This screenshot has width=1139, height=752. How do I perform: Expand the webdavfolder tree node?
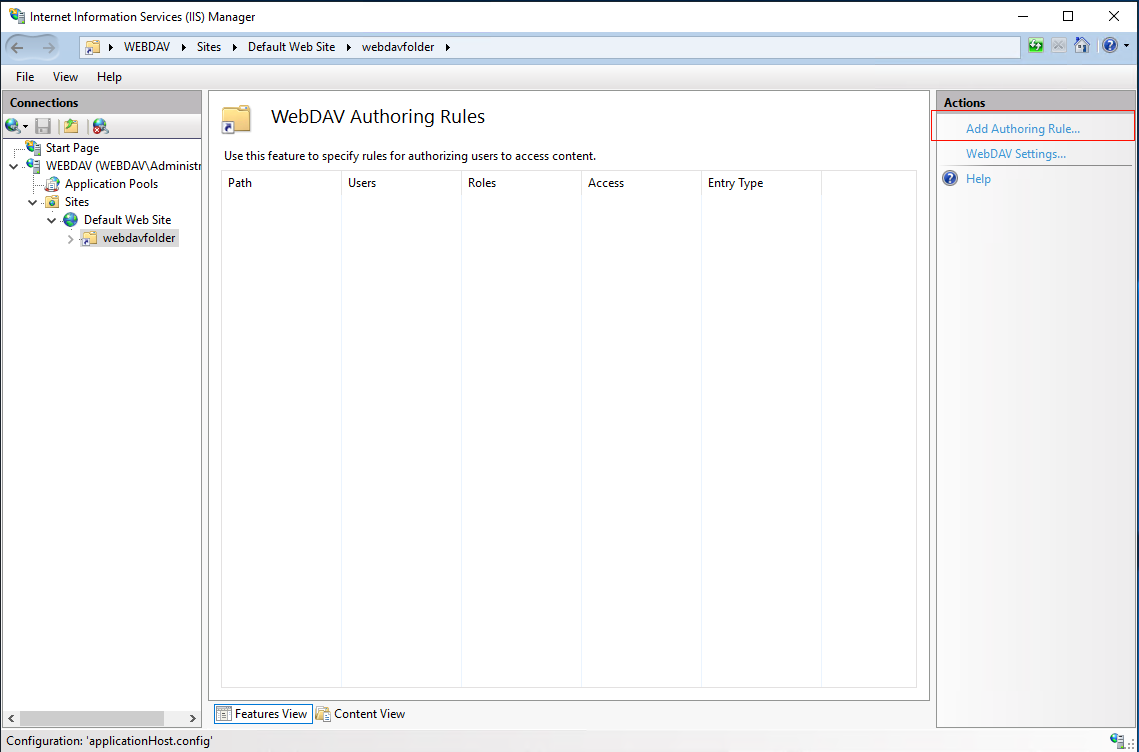[x=70, y=238]
